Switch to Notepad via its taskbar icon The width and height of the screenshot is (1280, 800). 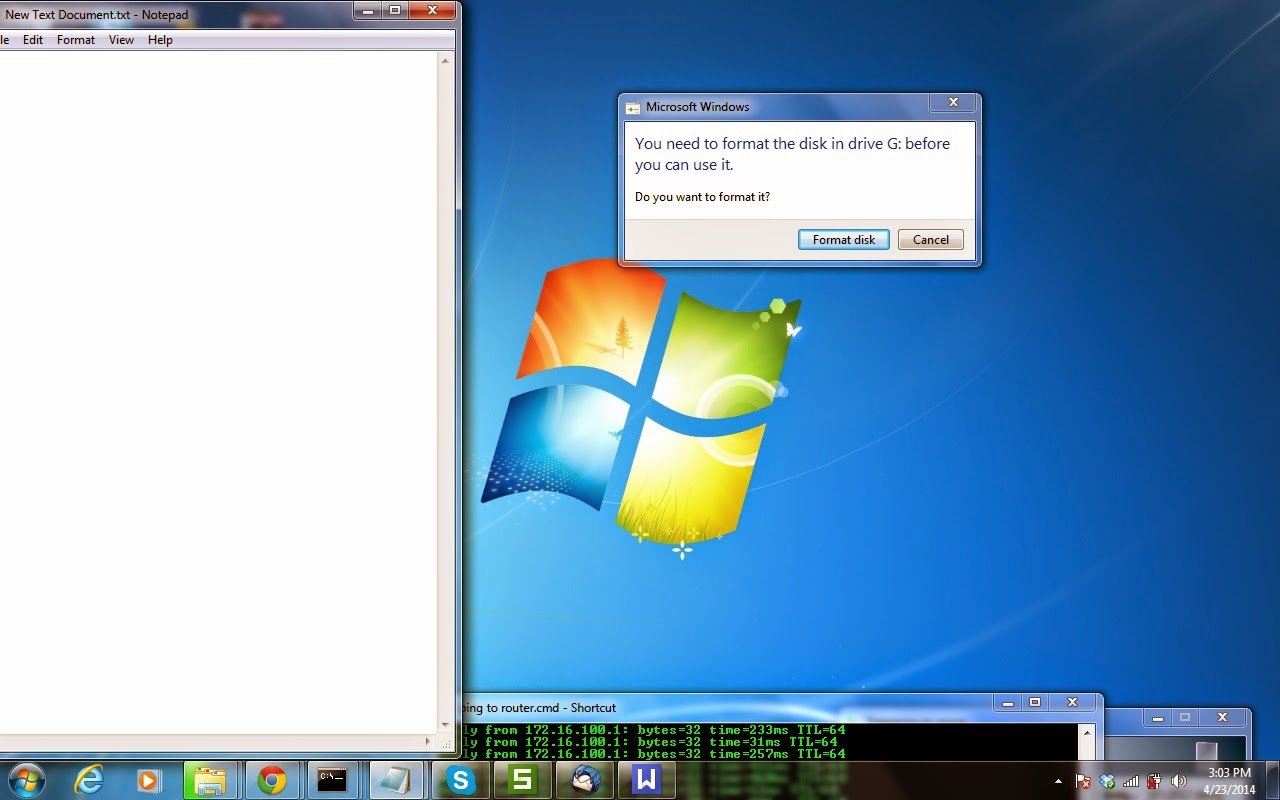[397, 780]
